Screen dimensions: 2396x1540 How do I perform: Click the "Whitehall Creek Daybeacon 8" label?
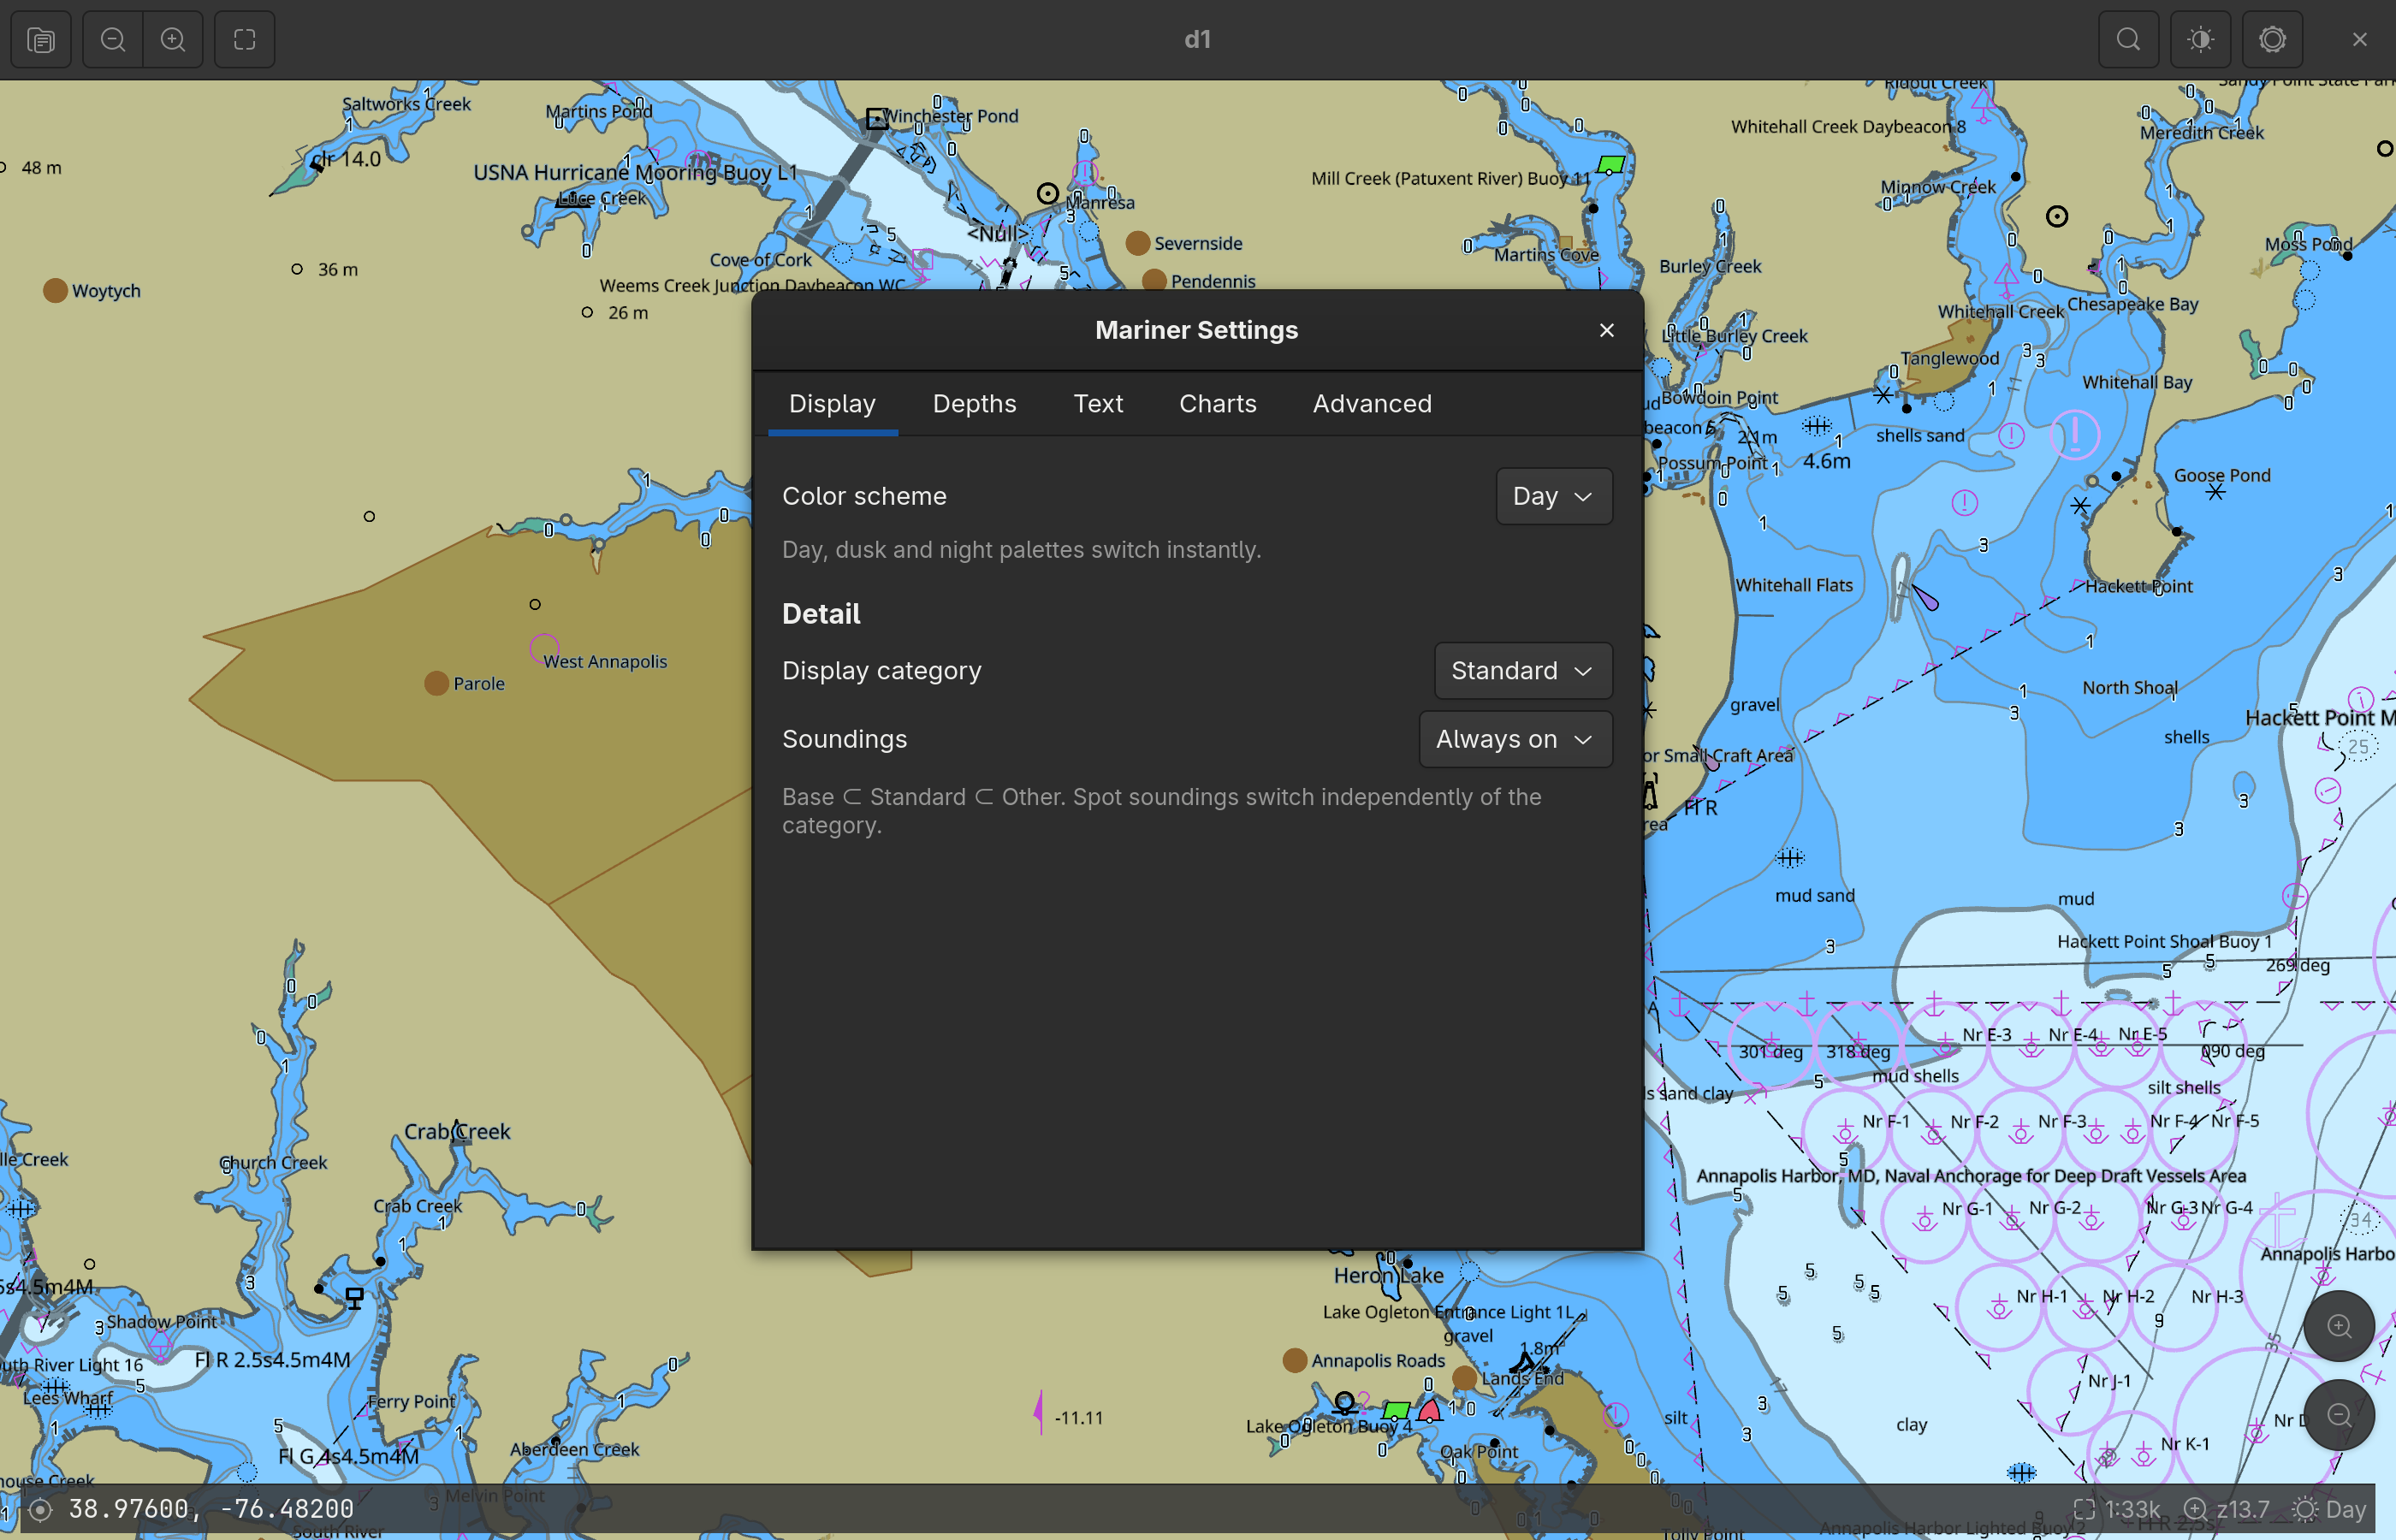click(1848, 126)
